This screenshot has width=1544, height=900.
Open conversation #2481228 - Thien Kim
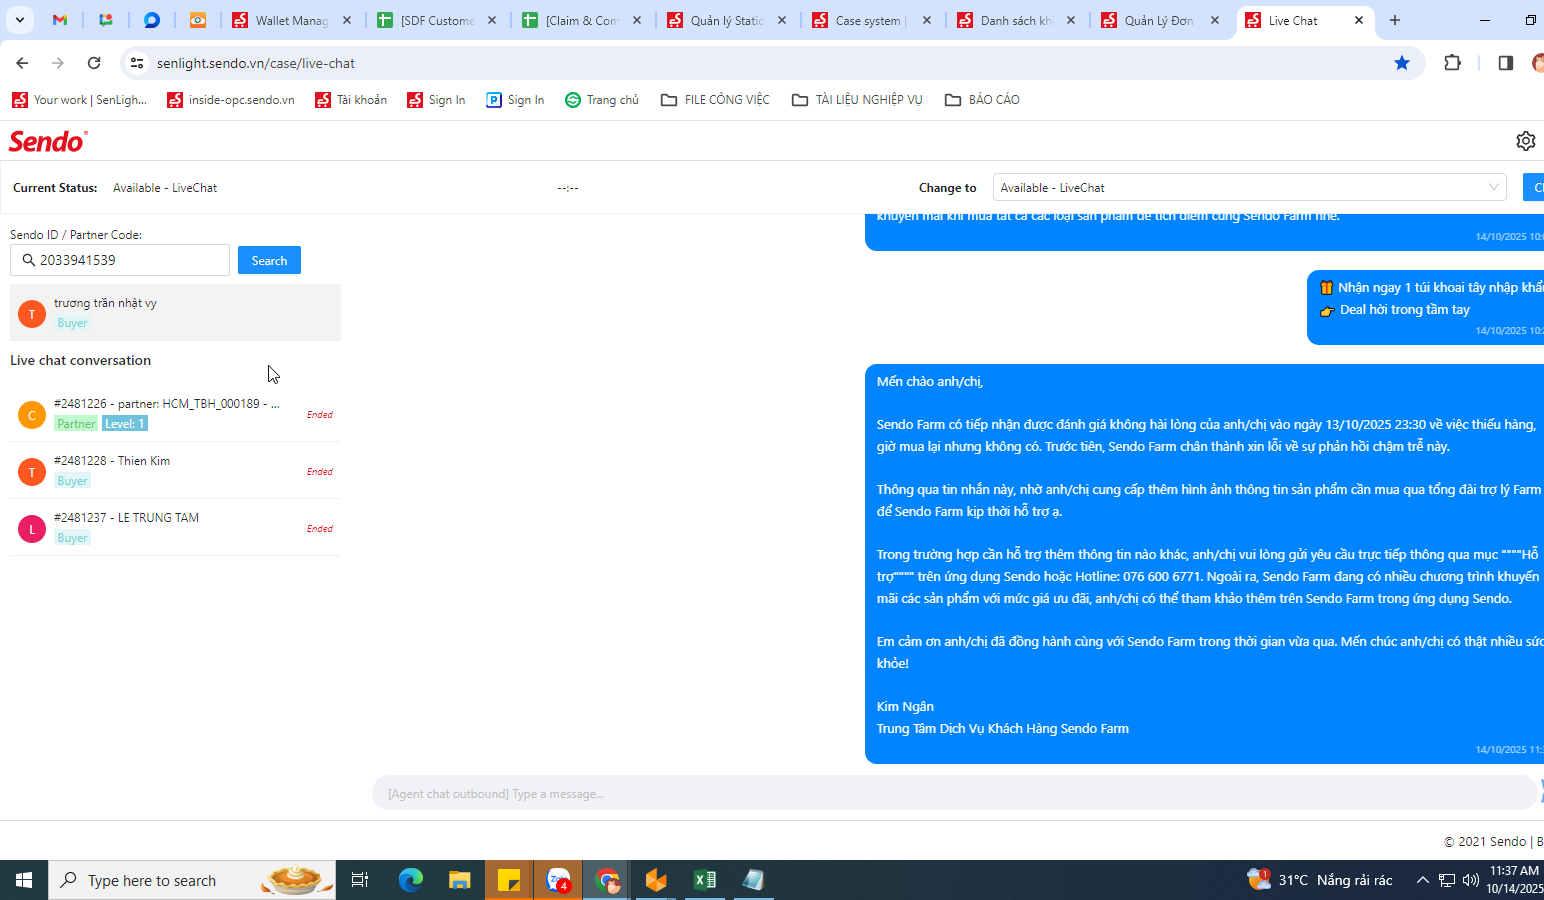click(x=175, y=470)
